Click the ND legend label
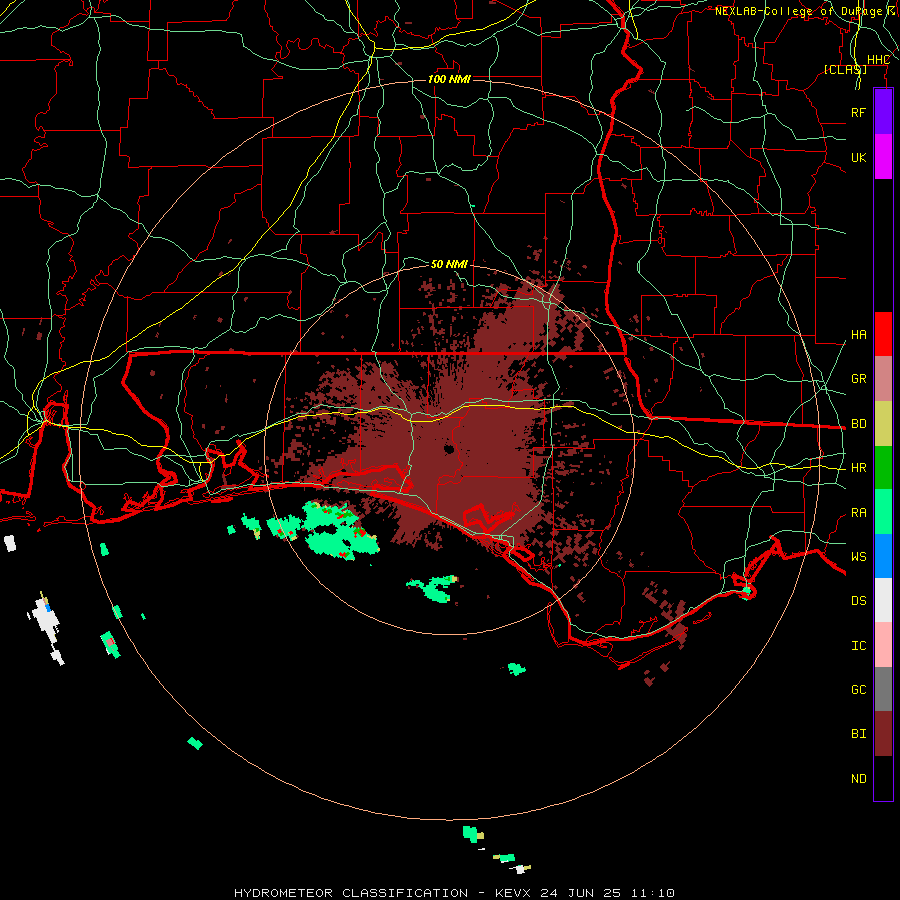Viewport: 900px width, 900px height. point(859,779)
